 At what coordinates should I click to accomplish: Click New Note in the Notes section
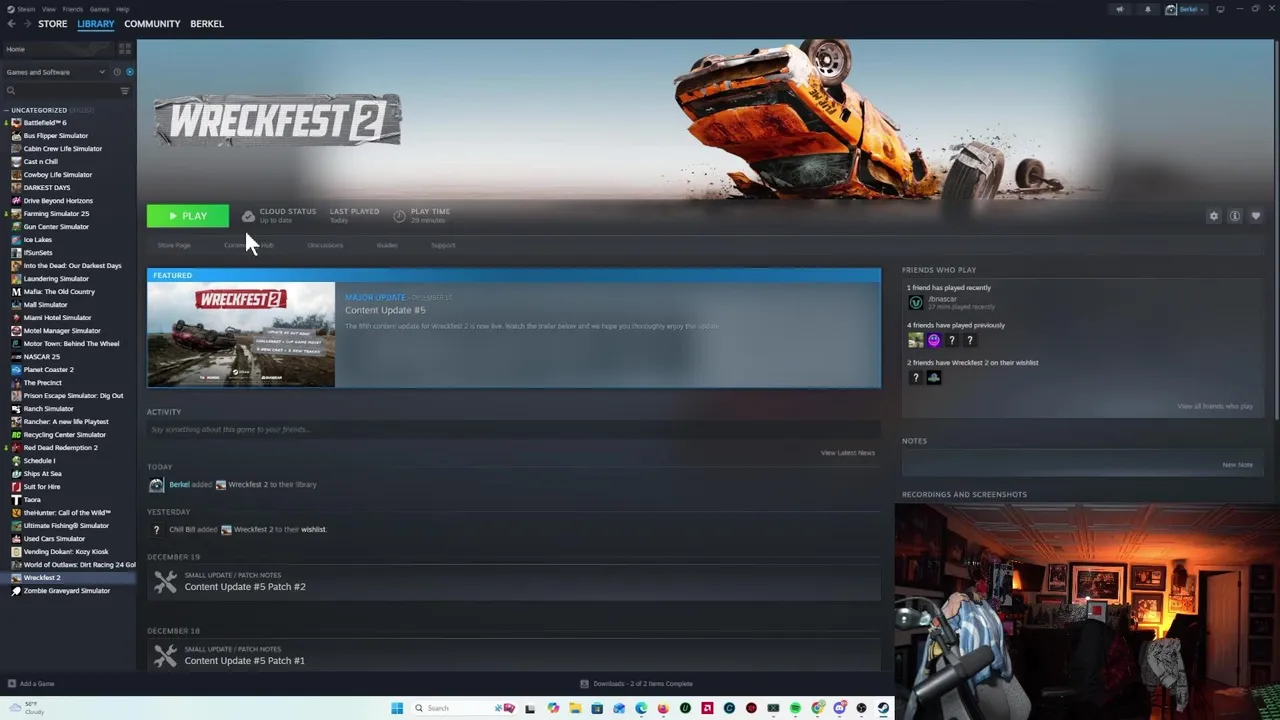point(1237,465)
